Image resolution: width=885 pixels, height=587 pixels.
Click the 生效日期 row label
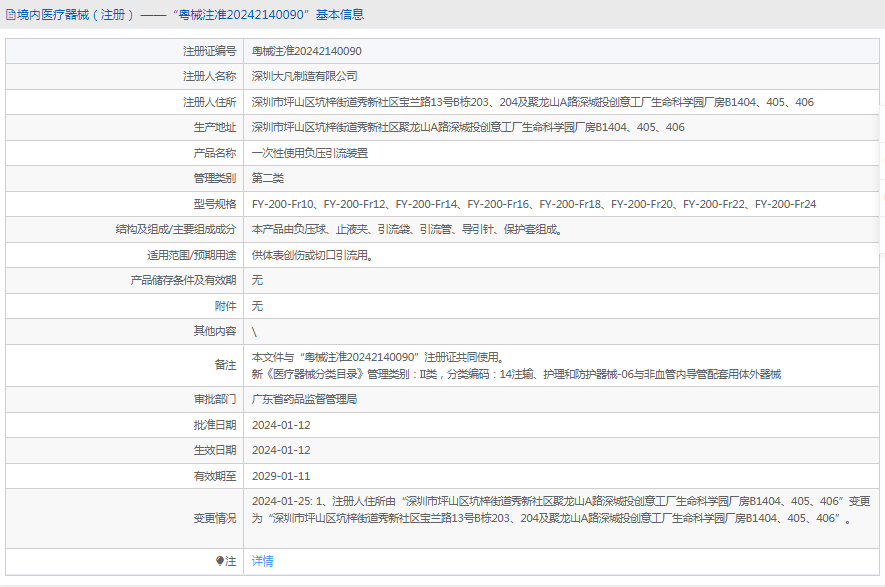tap(215, 450)
